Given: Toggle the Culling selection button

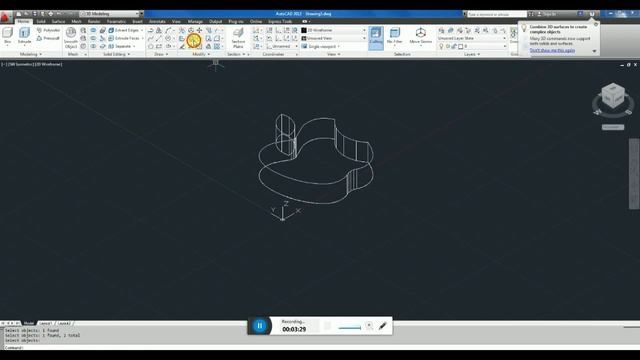Looking at the screenshot, I should coord(376,38).
